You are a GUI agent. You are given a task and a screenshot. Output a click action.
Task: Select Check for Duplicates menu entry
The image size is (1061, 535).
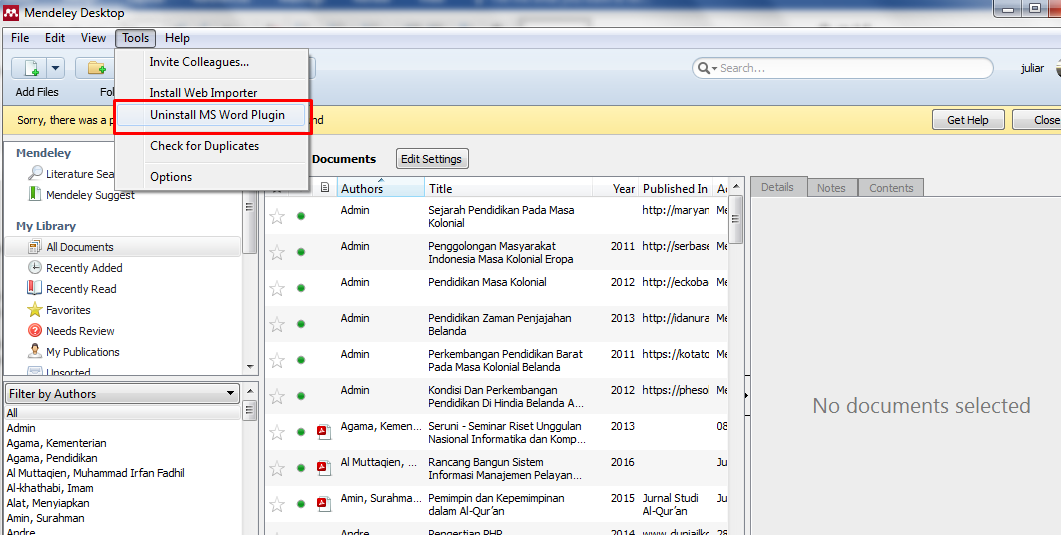coord(212,145)
